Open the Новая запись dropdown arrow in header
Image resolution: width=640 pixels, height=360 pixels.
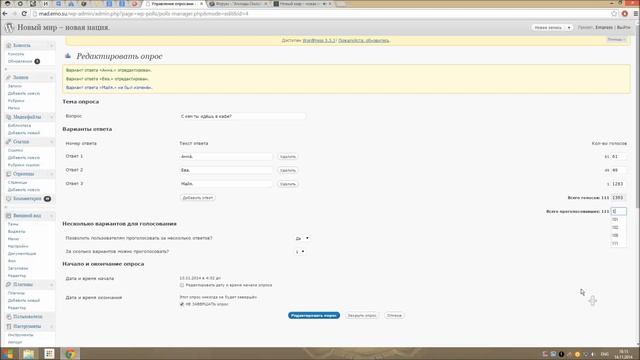click(x=569, y=27)
